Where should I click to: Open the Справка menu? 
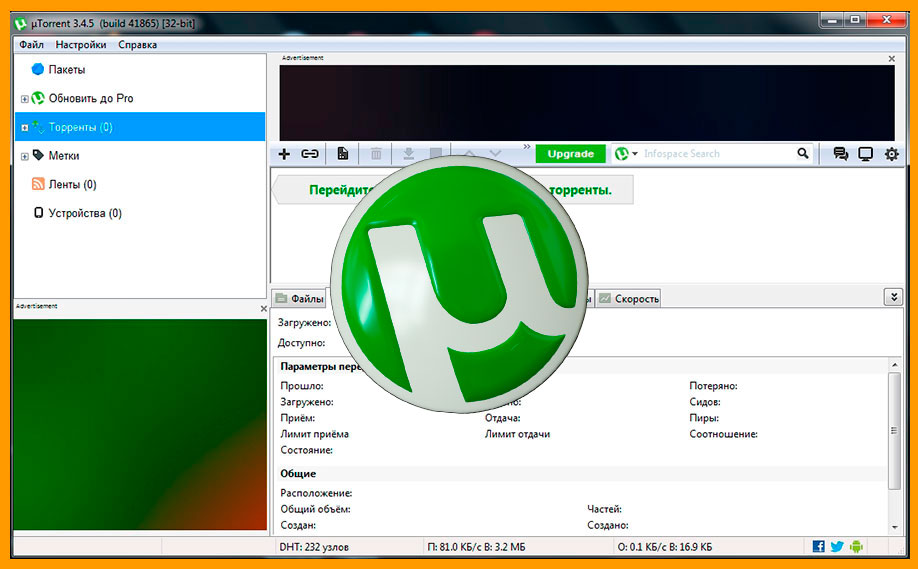(x=138, y=44)
